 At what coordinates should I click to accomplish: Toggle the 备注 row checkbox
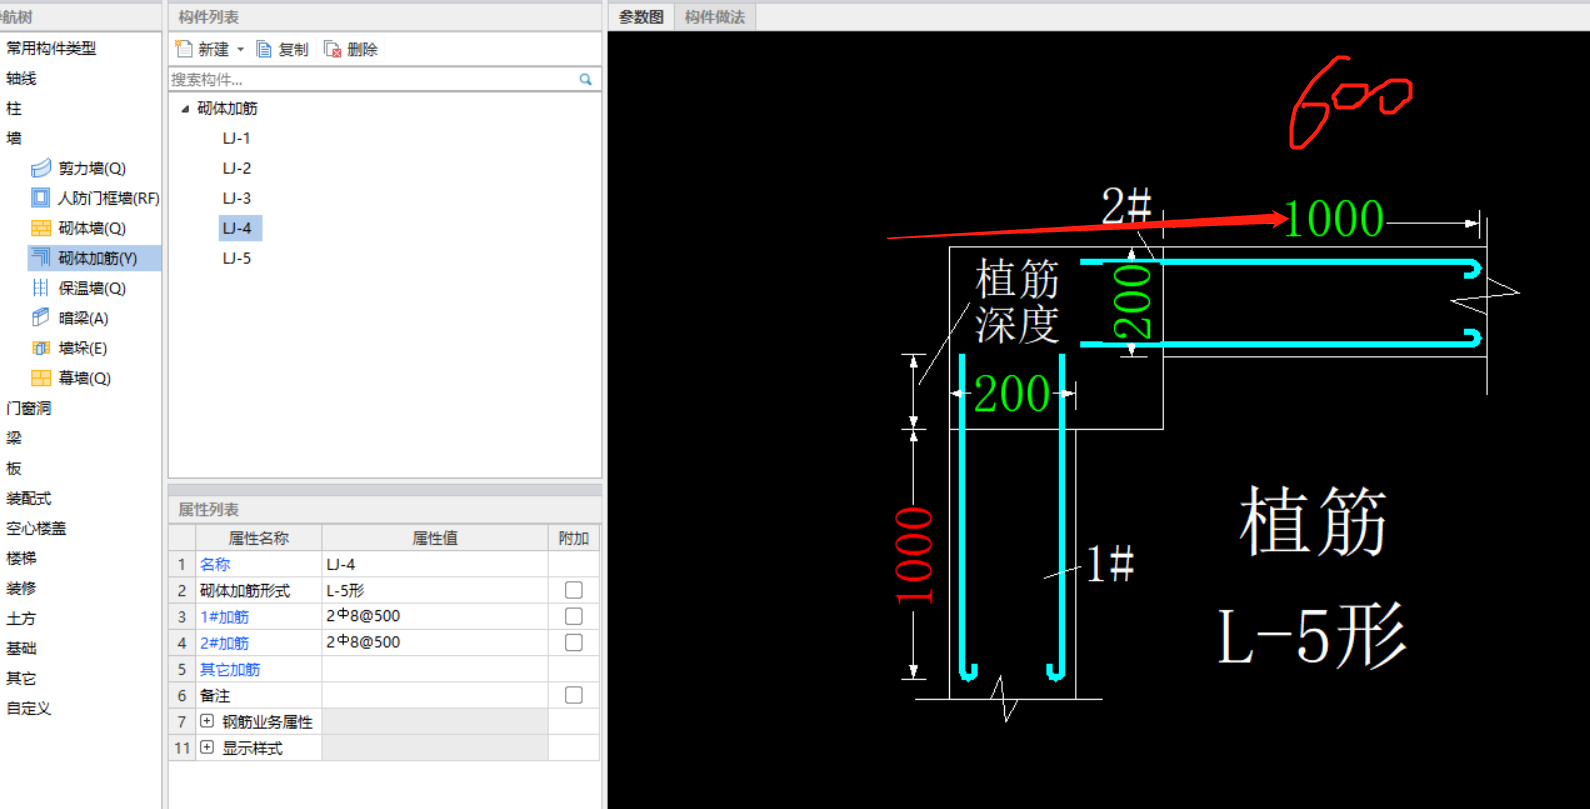tap(574, 695)
